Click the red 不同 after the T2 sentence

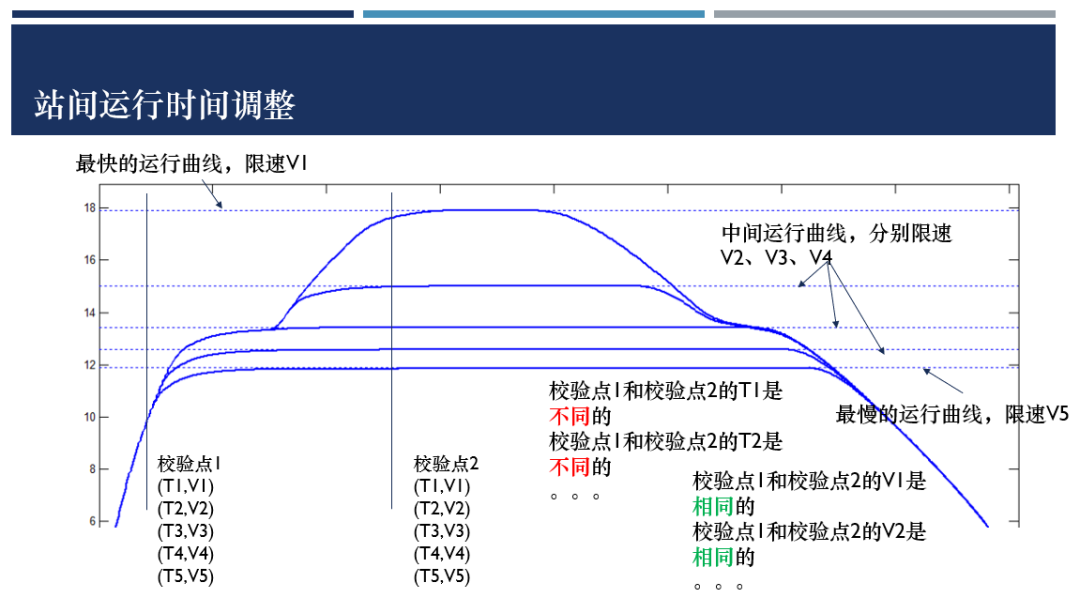(x=570, y=467)
